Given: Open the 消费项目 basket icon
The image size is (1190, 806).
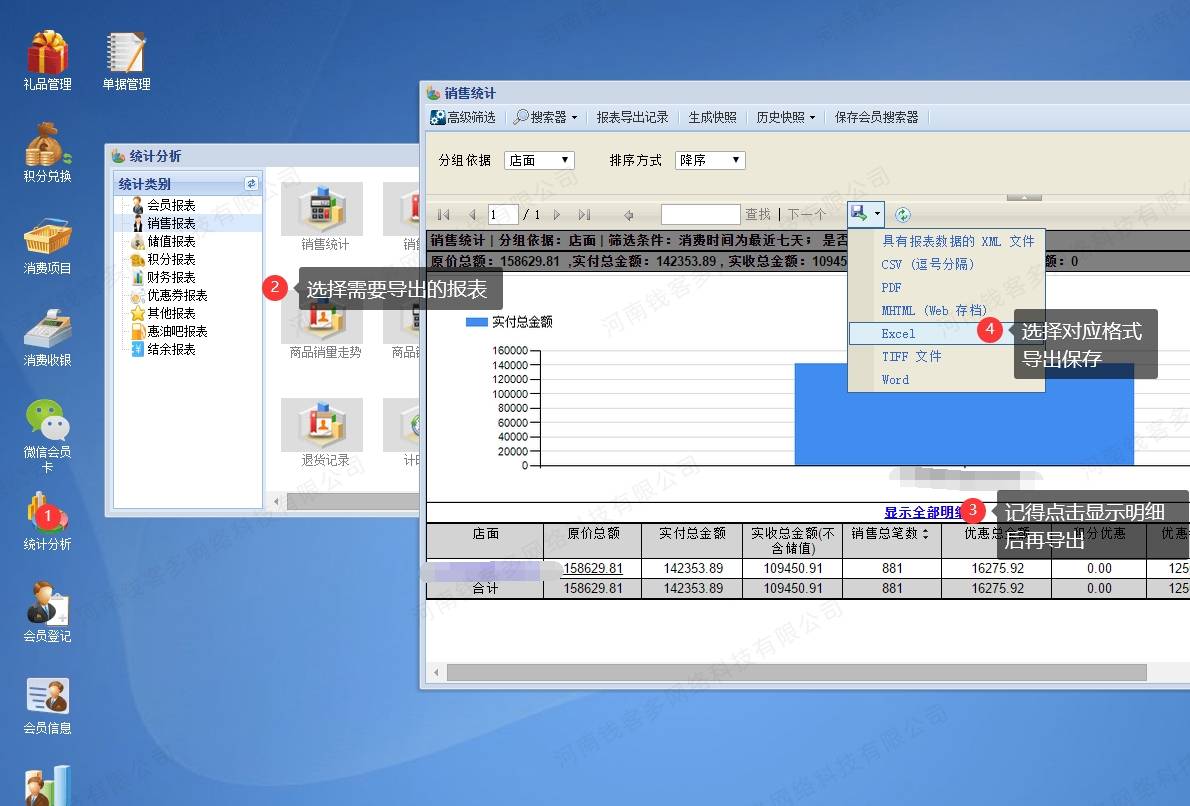Looking at the screenshot, I should 47,244.
